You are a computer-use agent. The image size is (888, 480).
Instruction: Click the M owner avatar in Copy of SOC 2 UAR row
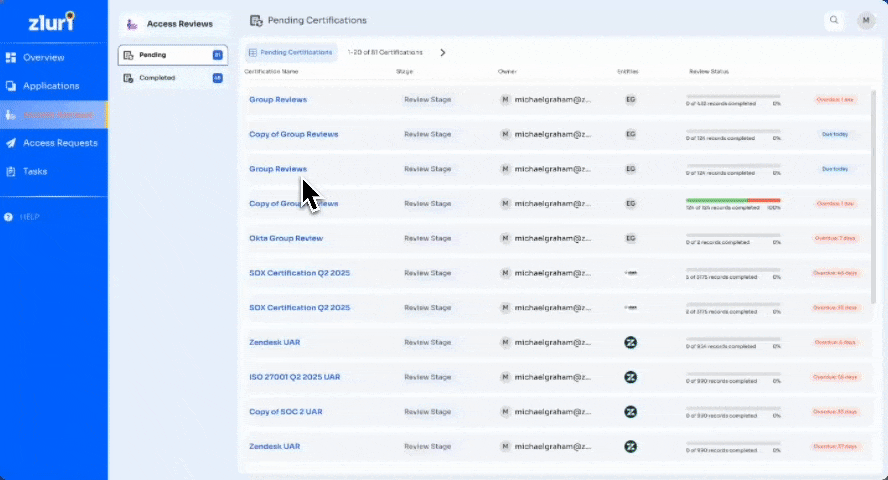point(505,412)
